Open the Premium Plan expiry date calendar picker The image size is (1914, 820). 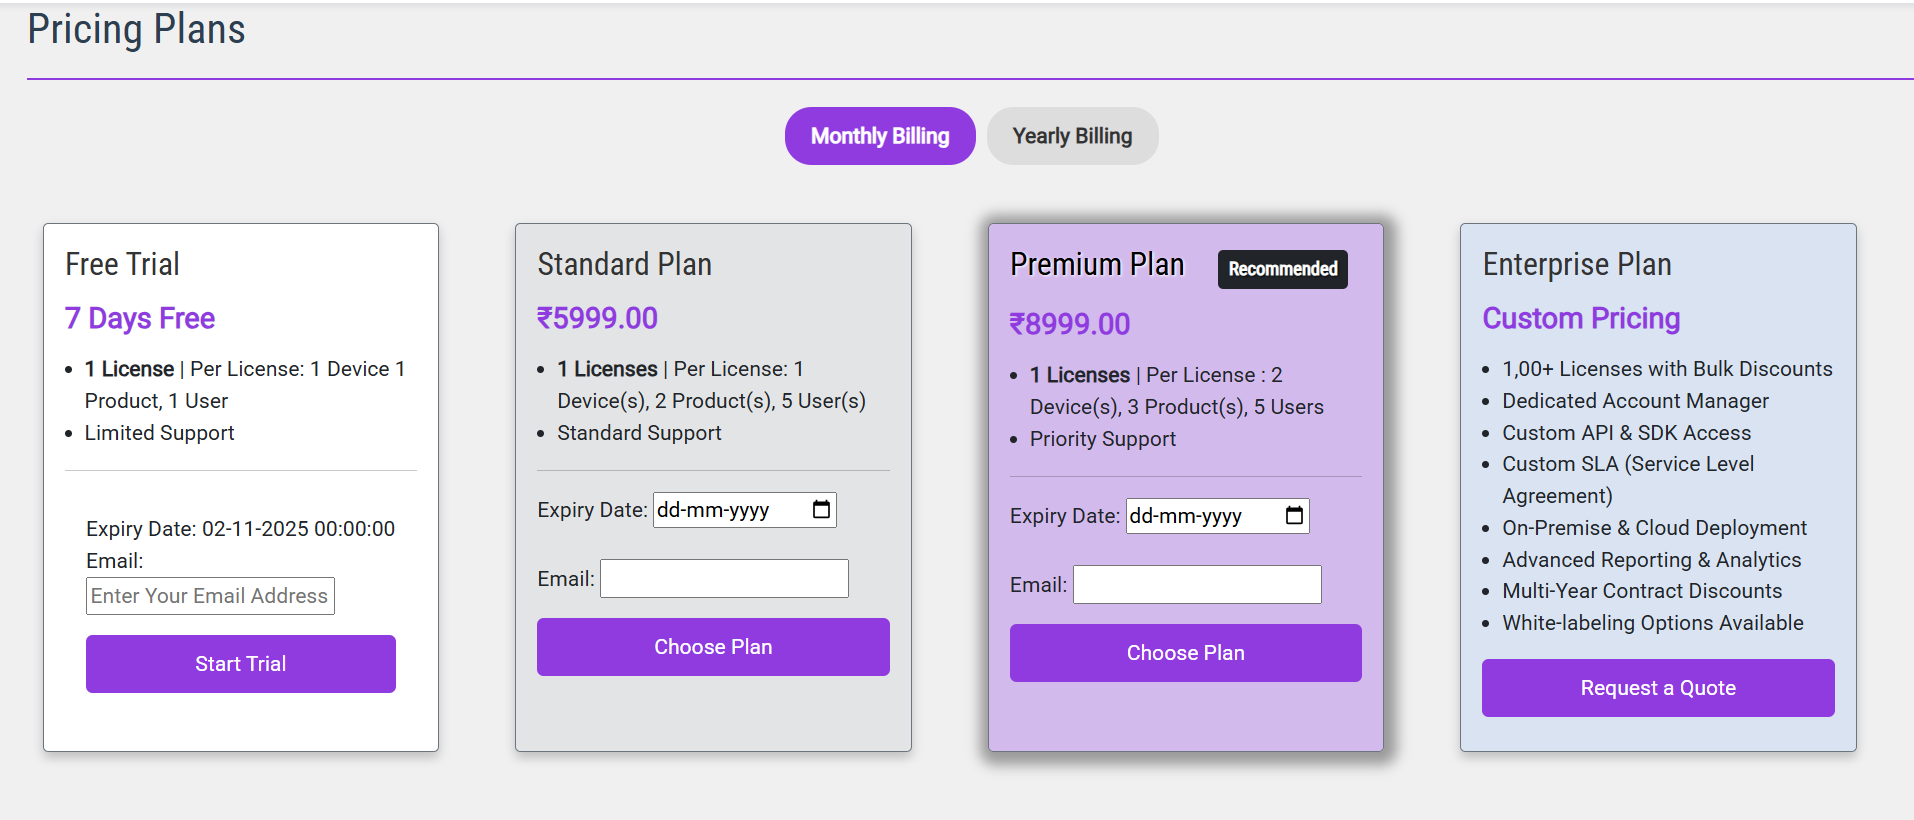[1292, 515]
